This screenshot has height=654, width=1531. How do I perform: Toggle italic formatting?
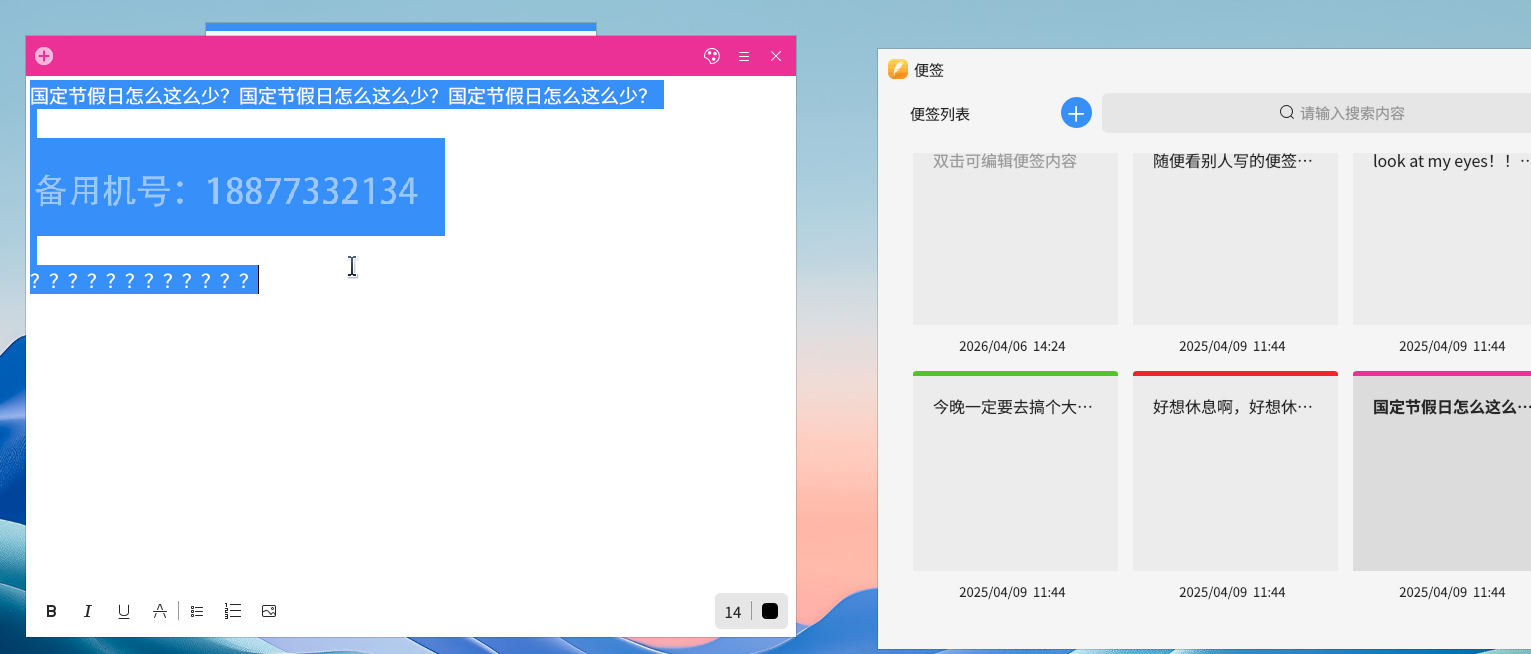[88, 611]
